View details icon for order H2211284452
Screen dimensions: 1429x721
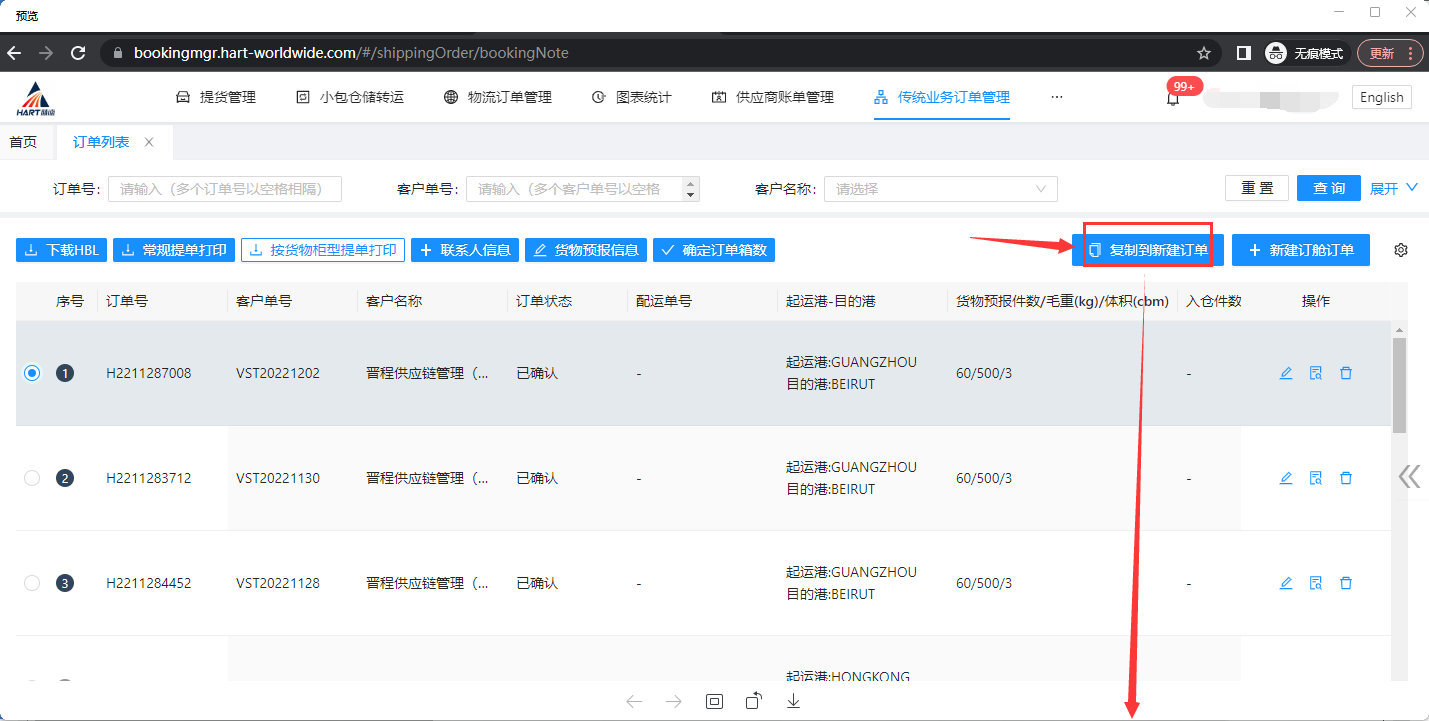click(1316, 583)
